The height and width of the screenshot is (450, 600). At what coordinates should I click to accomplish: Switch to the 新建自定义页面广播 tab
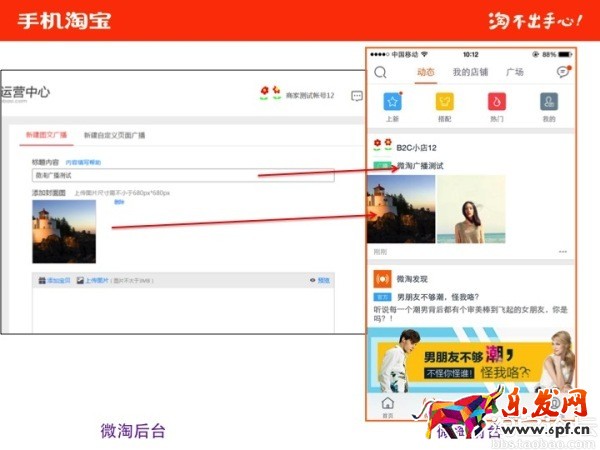coord(114,135)
